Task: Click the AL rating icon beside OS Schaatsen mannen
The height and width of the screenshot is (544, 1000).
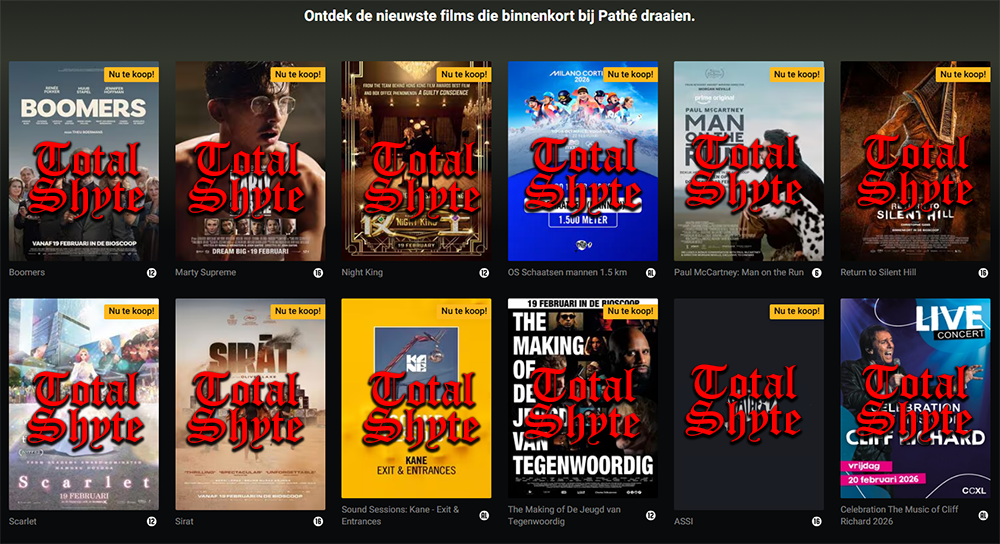Action: pos(651,273)
